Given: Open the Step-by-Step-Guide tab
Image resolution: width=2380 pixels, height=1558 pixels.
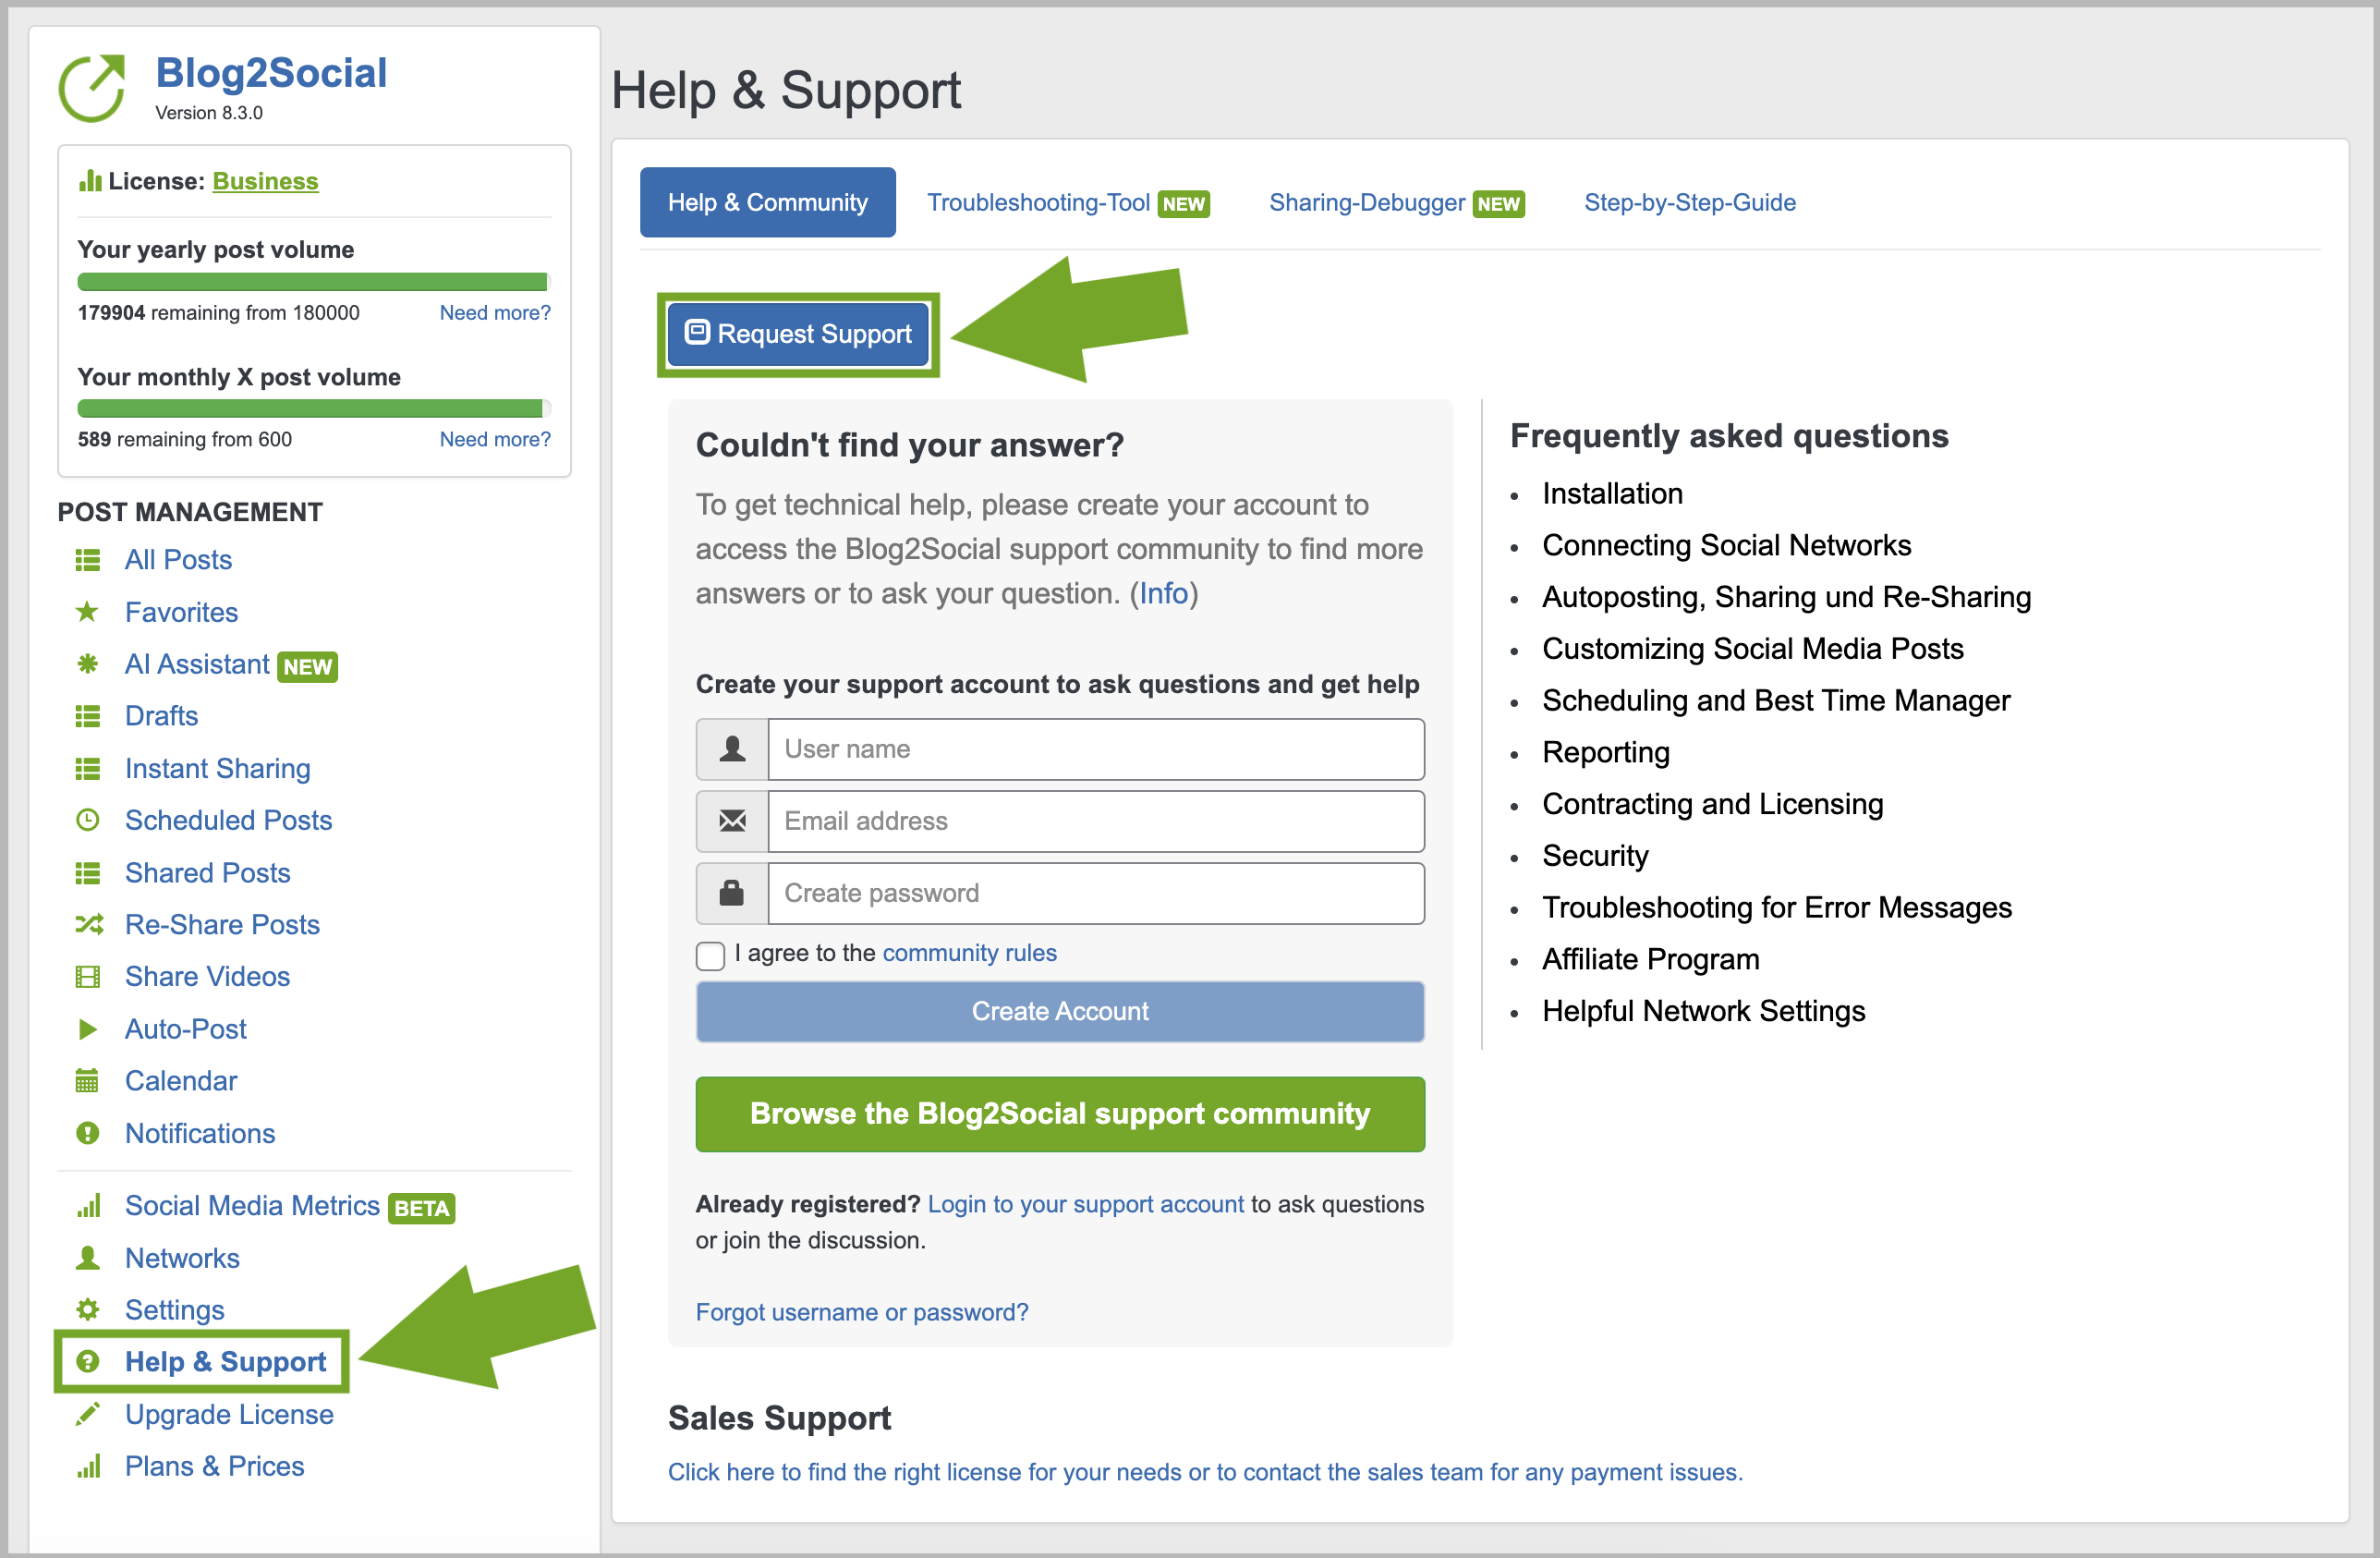Looking at the screenshot, I should [x=1690, y=202].
